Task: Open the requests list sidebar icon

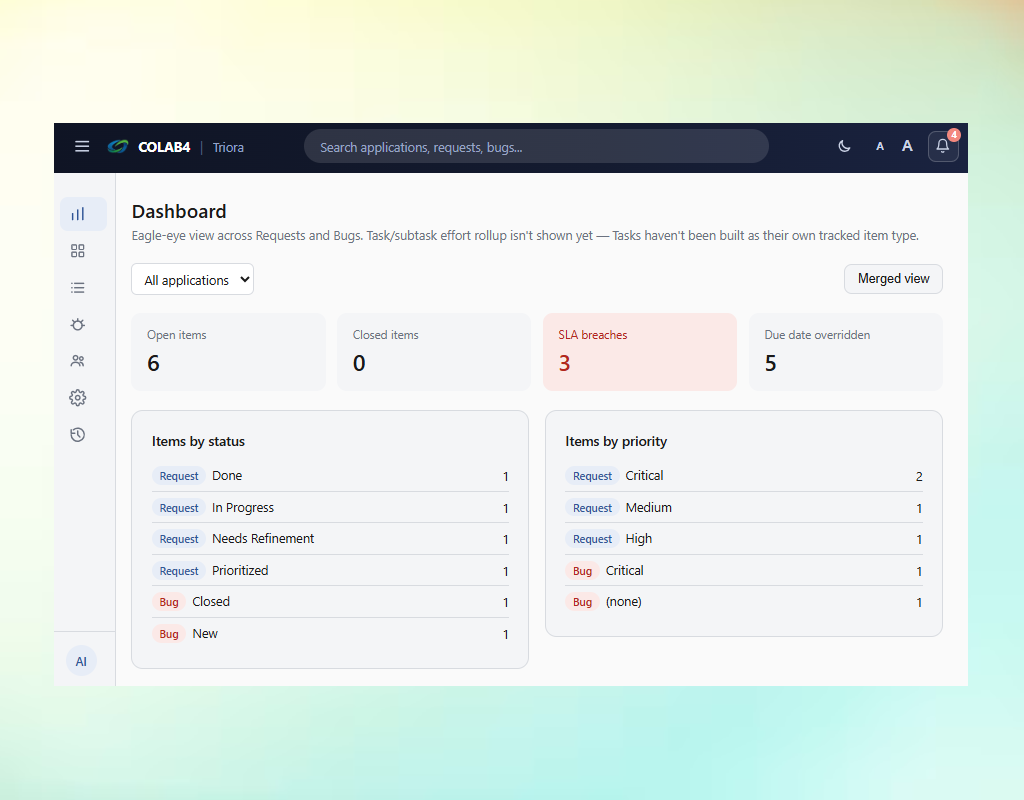Action: [78, 288]
